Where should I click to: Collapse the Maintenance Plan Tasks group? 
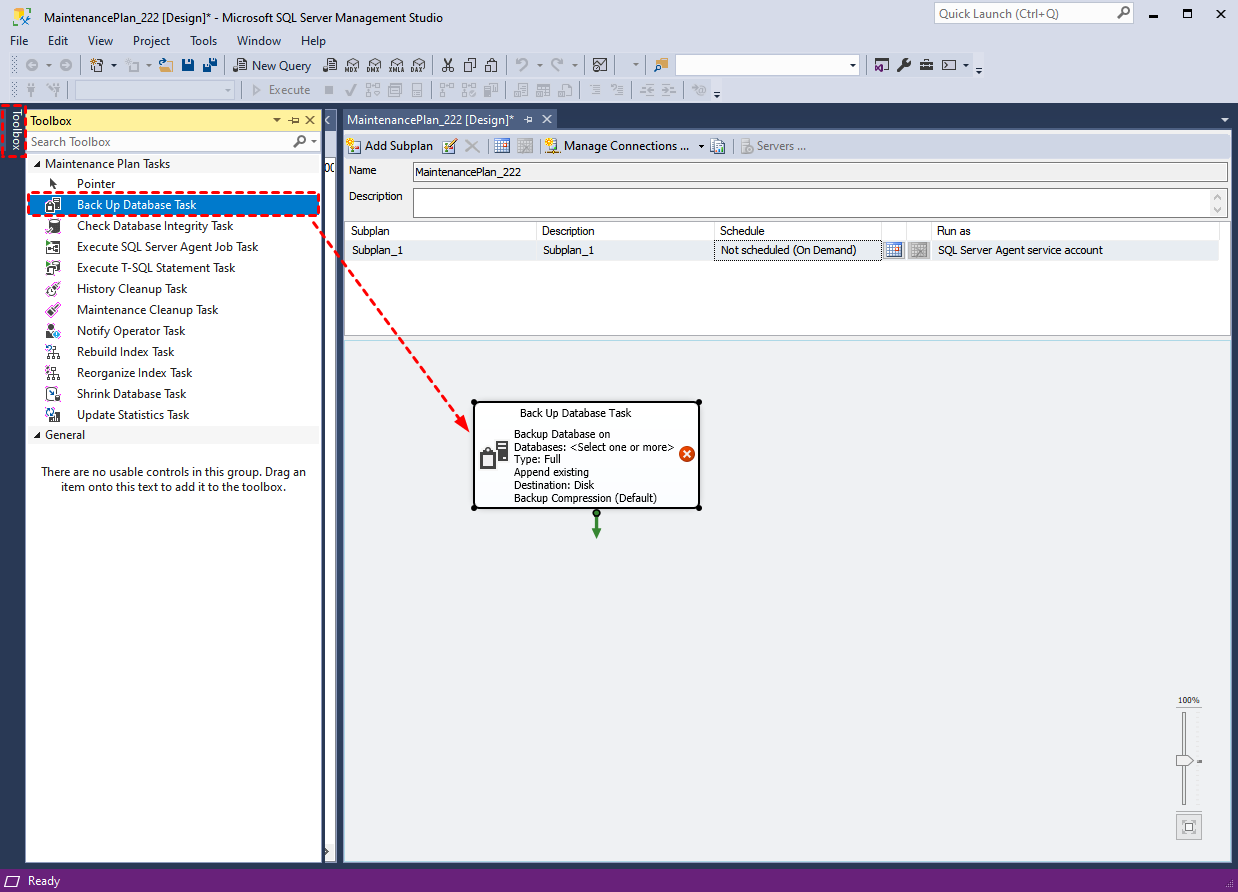(38, 164)
